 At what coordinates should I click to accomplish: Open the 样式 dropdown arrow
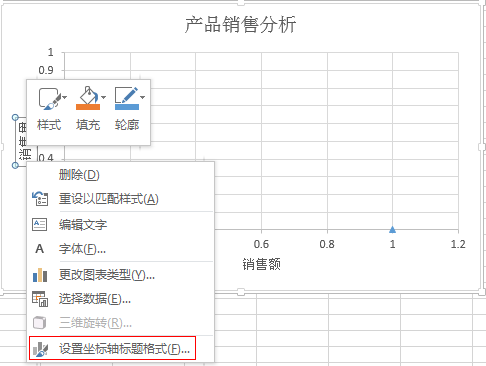pyautogui.click(x=65, y=97)
